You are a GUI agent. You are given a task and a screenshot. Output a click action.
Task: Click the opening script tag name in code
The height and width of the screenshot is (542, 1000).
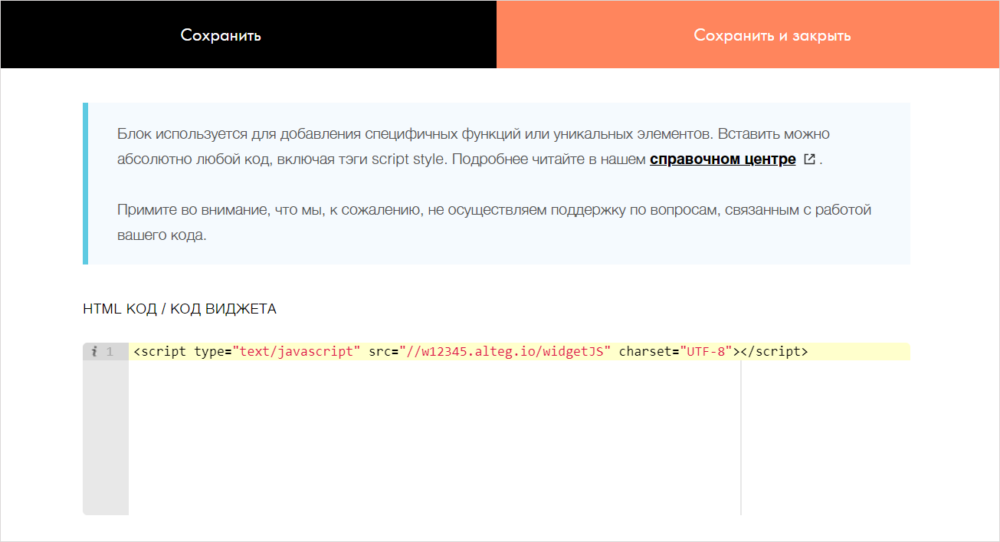(164, 352)
